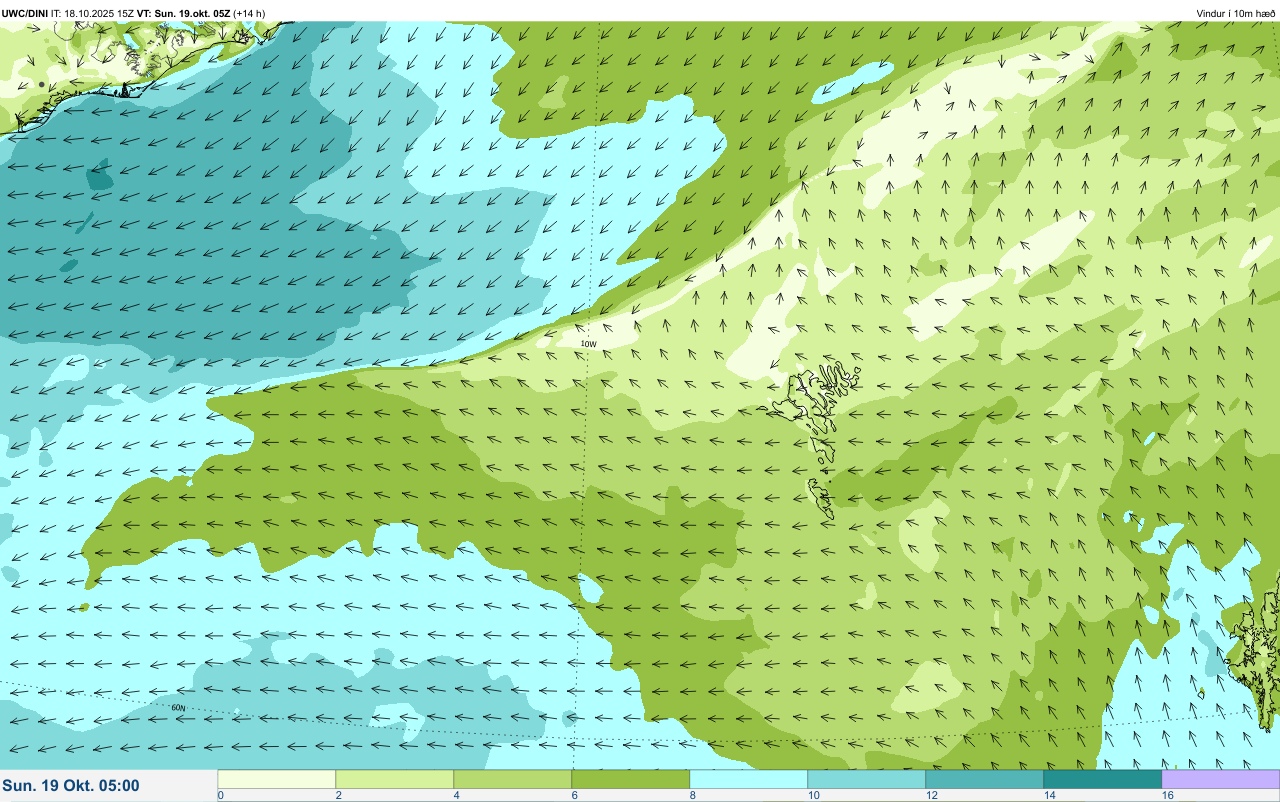Screen dimensions: 1280x802
Task: Click the 'Sun. 19 Okt. 05:00' timestamp label
Action: pos(71,786)
